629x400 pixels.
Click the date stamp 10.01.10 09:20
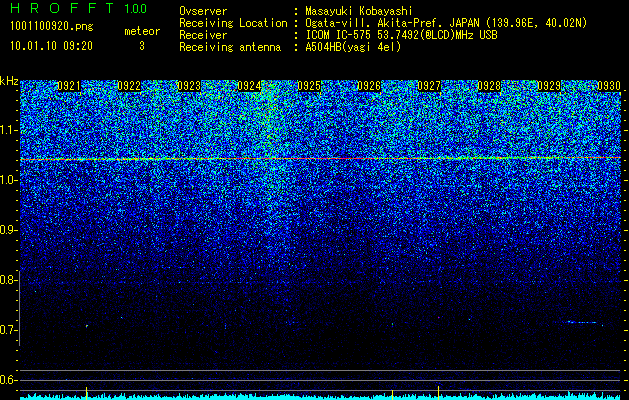pyautogui.click(x=51, y=46)
